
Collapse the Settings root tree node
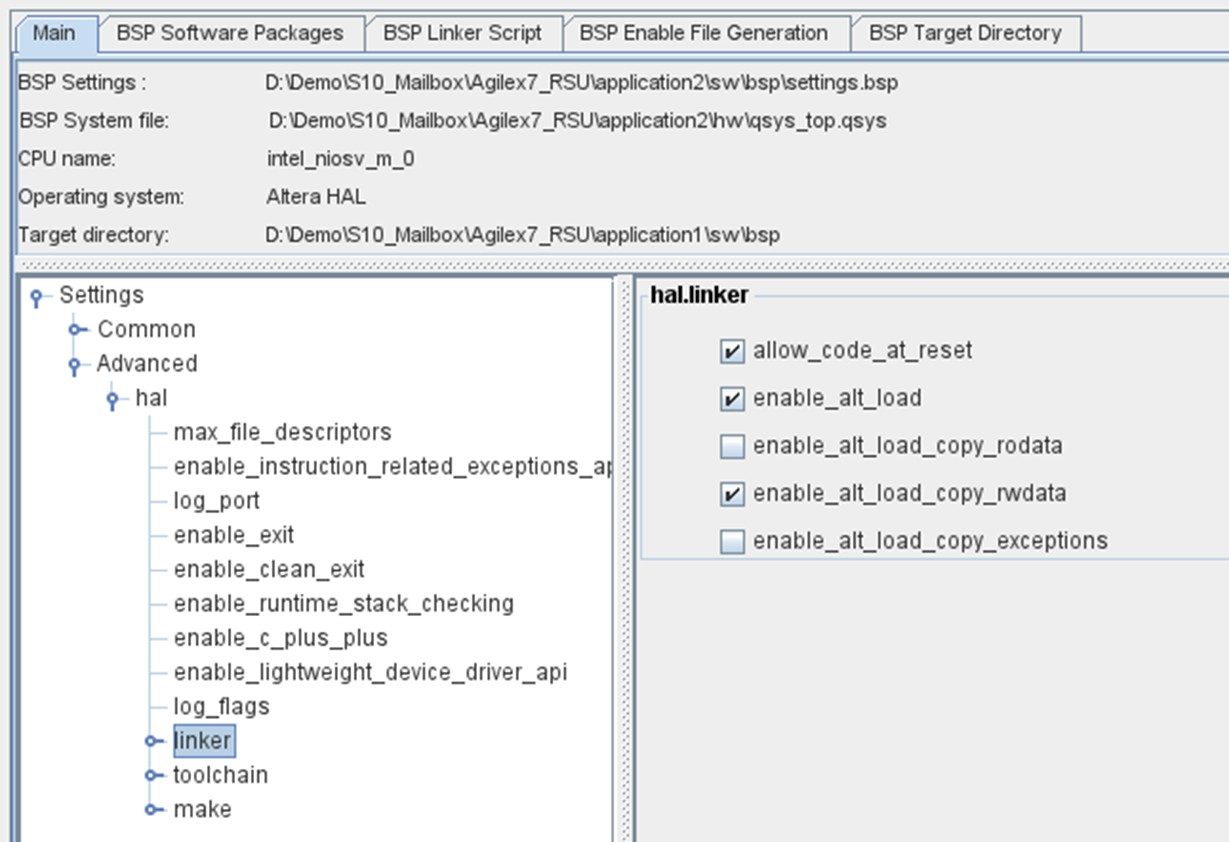tap(37, 297)
